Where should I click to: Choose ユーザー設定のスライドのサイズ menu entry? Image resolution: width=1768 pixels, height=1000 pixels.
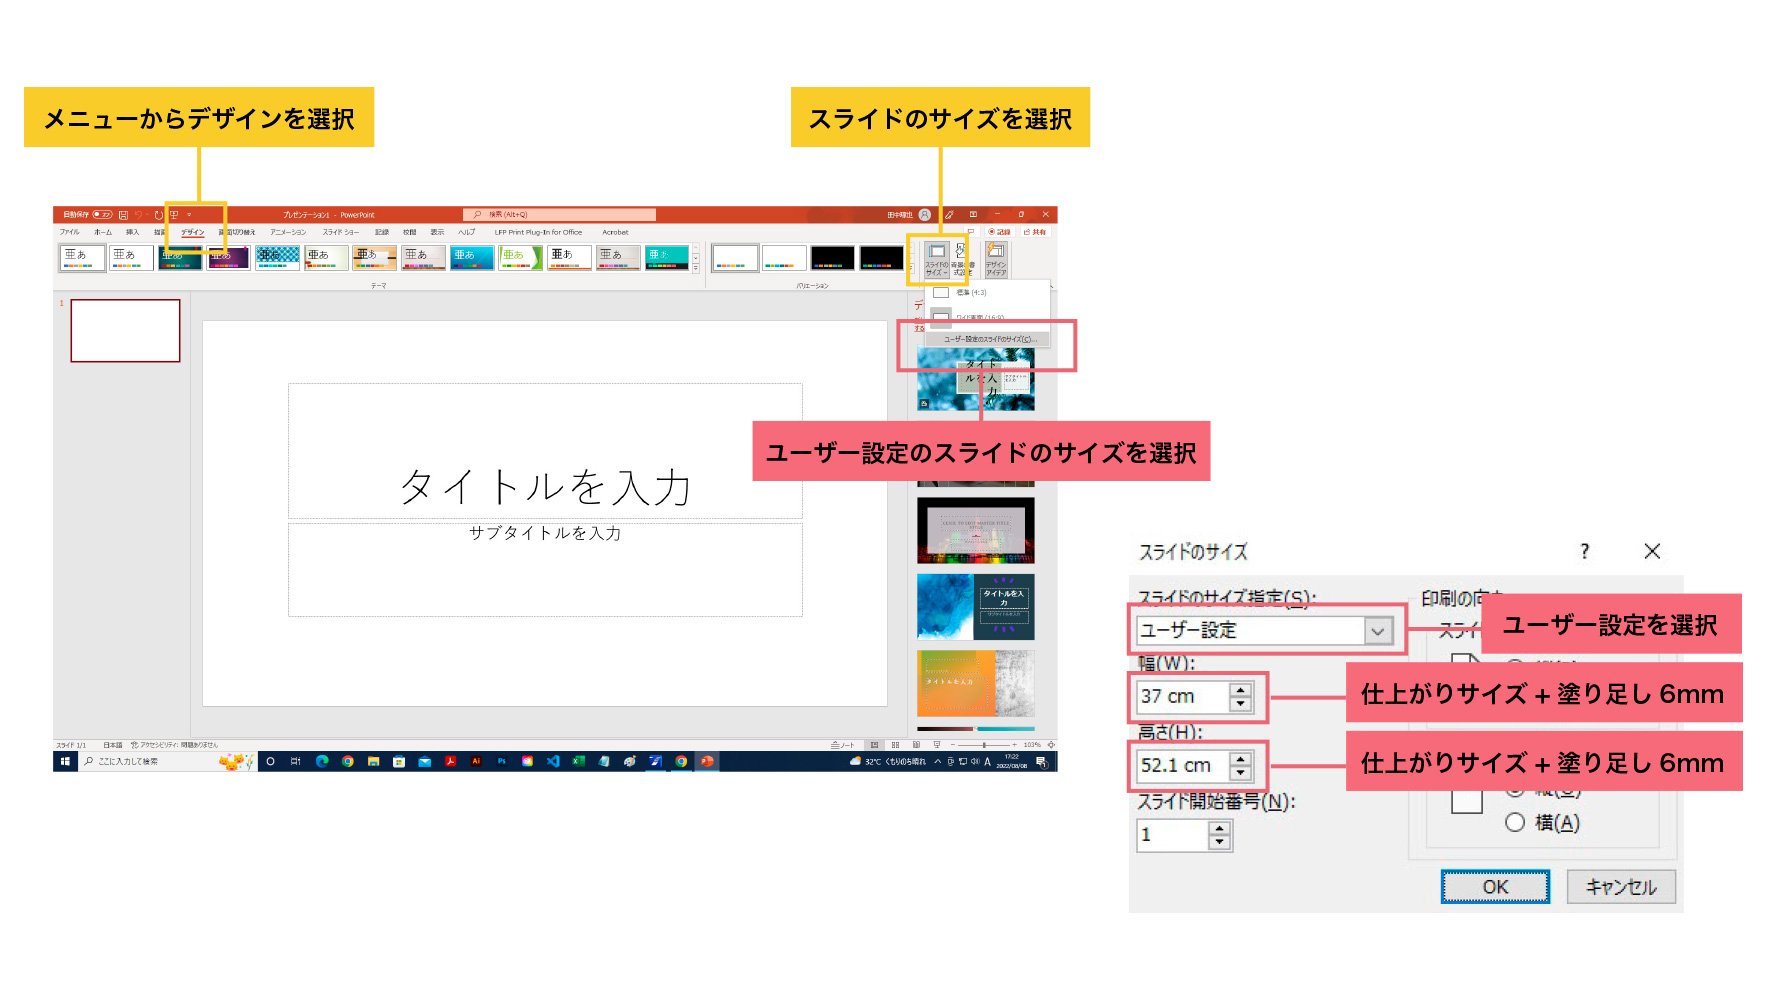(x=989, y=339)
